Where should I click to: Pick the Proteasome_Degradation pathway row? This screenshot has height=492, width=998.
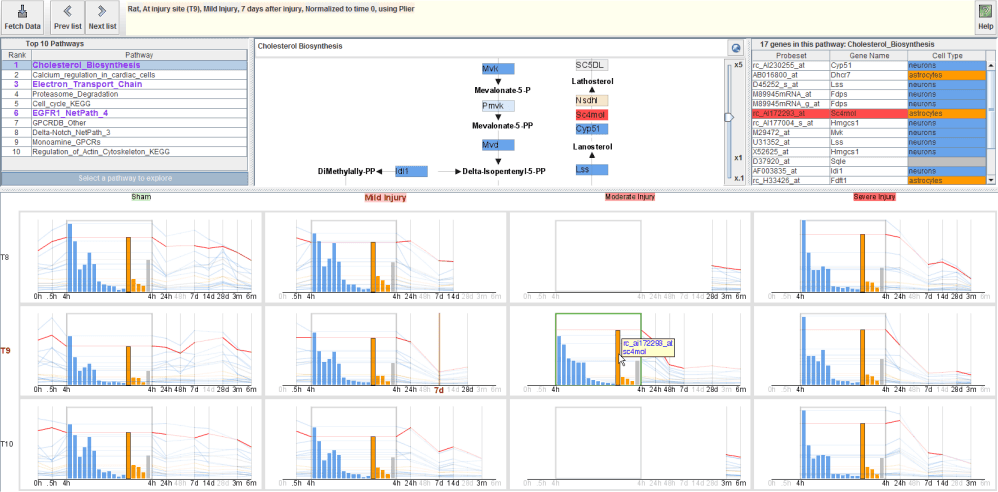tap(77, 94)
